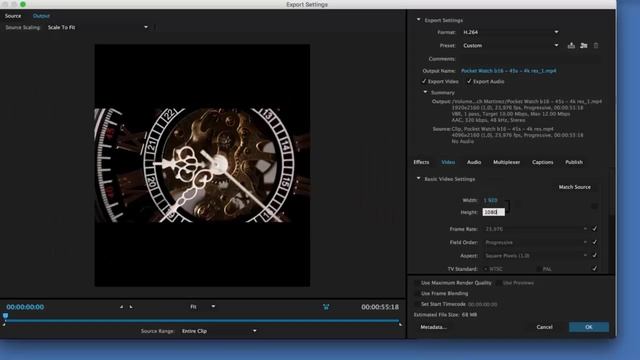
Task: Save the current export preset
Action: (x=571, y=45)
